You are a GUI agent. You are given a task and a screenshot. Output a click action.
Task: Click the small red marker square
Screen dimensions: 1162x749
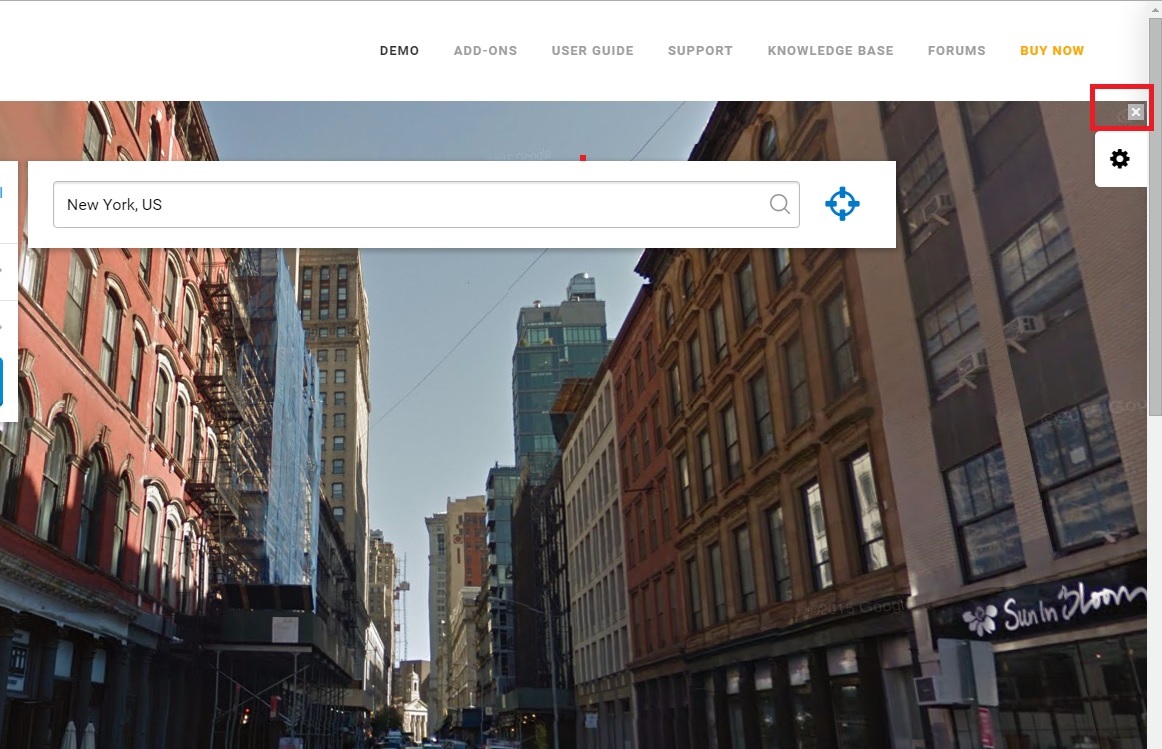[x=584, y=157]
